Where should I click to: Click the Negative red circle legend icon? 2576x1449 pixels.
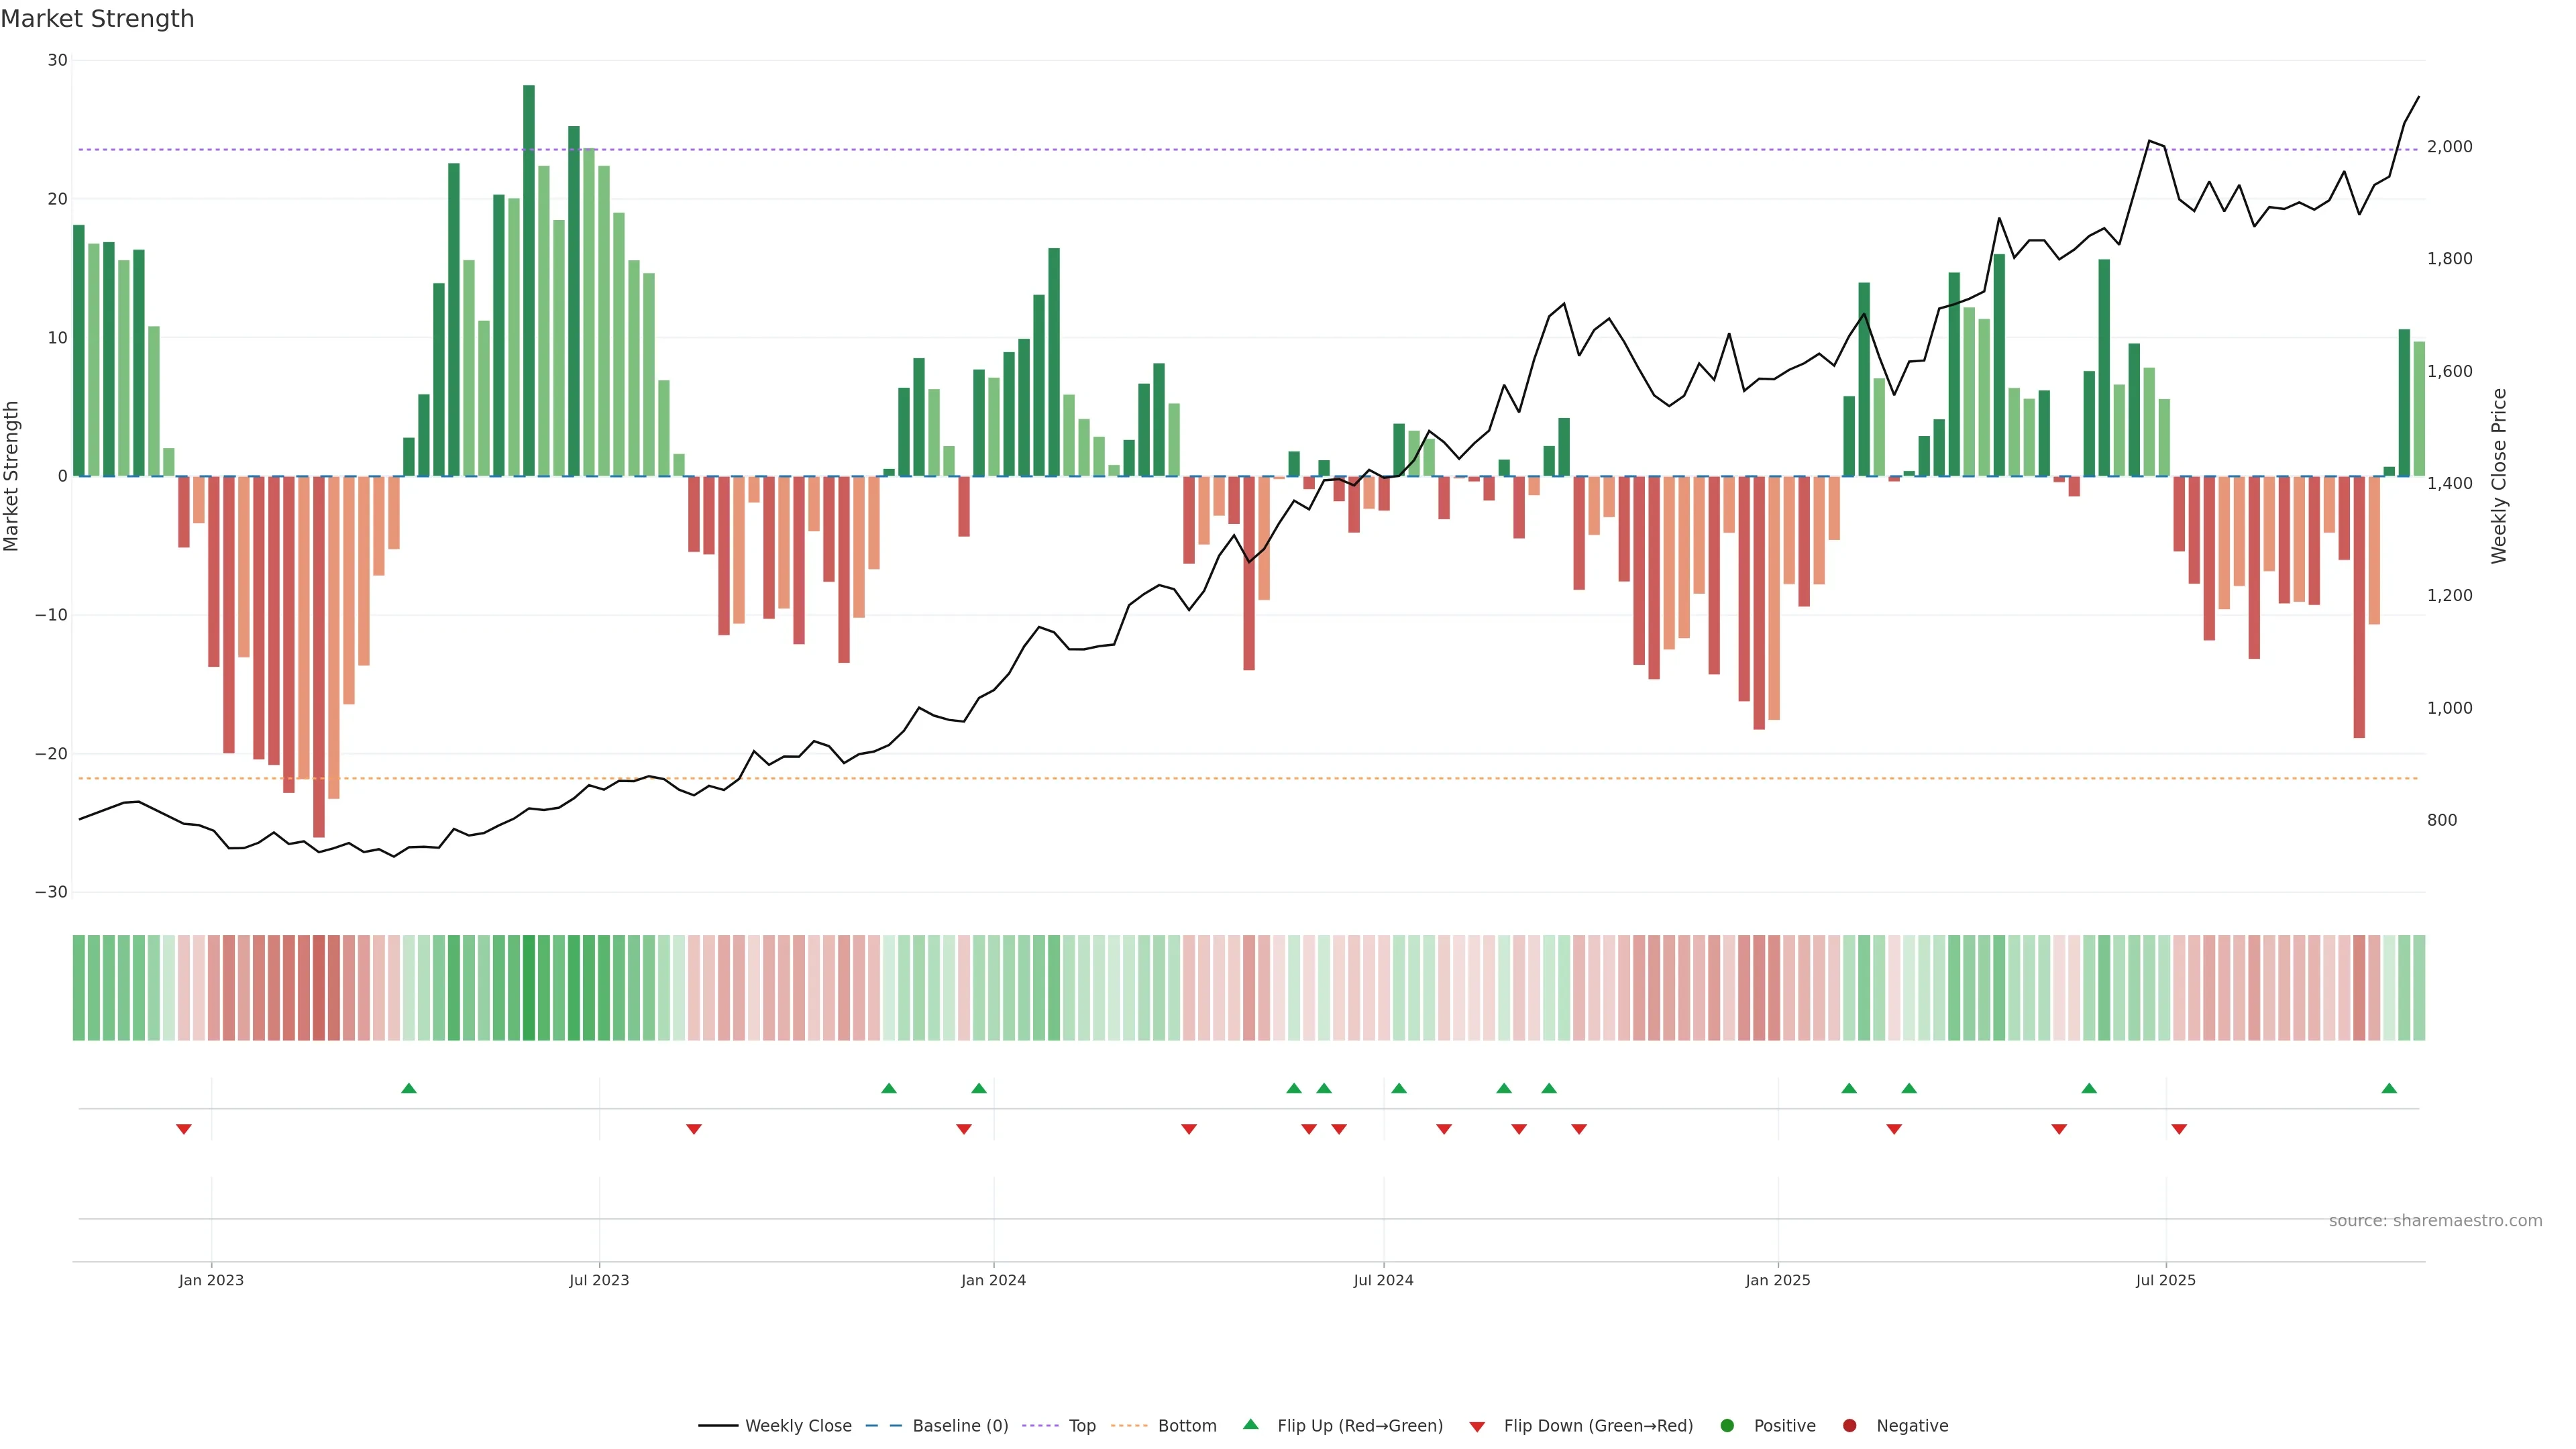coord(1849,1425)
